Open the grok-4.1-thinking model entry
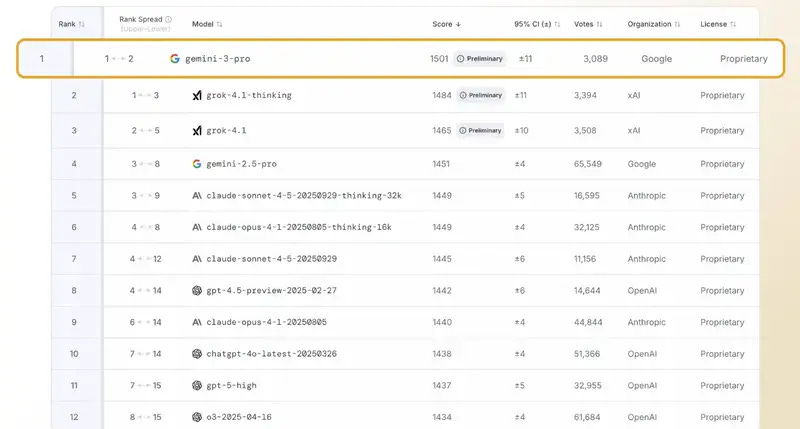800x429 pixels. 249,95
